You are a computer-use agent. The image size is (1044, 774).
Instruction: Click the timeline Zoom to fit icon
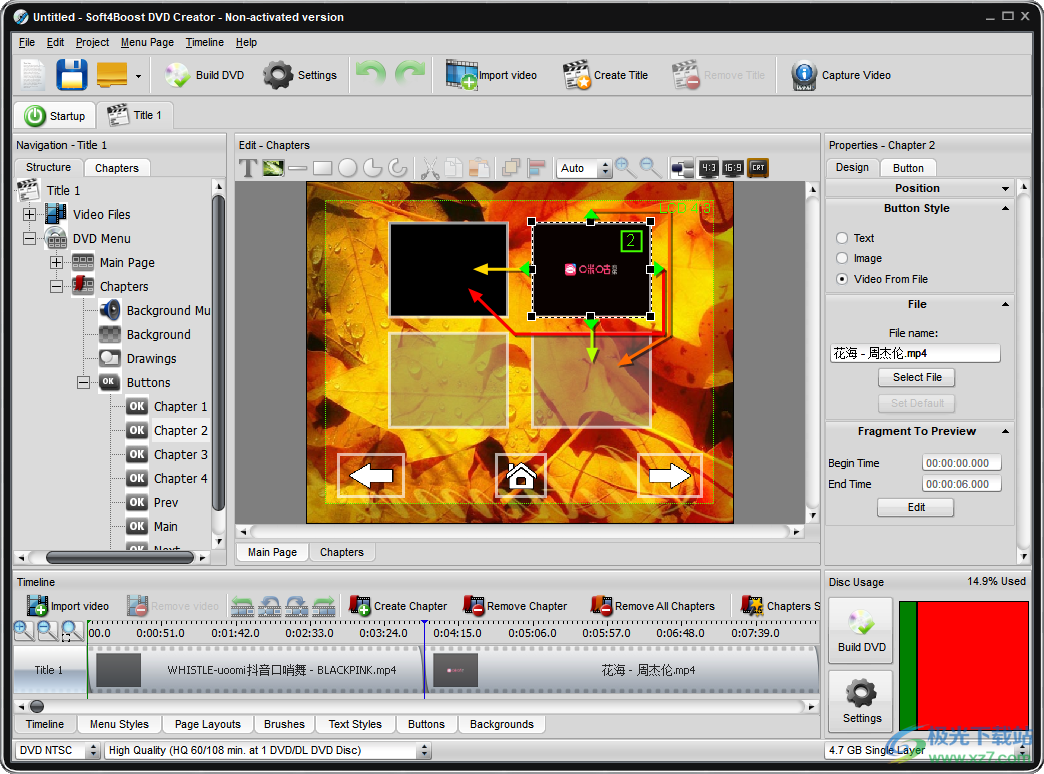[71, 630]
